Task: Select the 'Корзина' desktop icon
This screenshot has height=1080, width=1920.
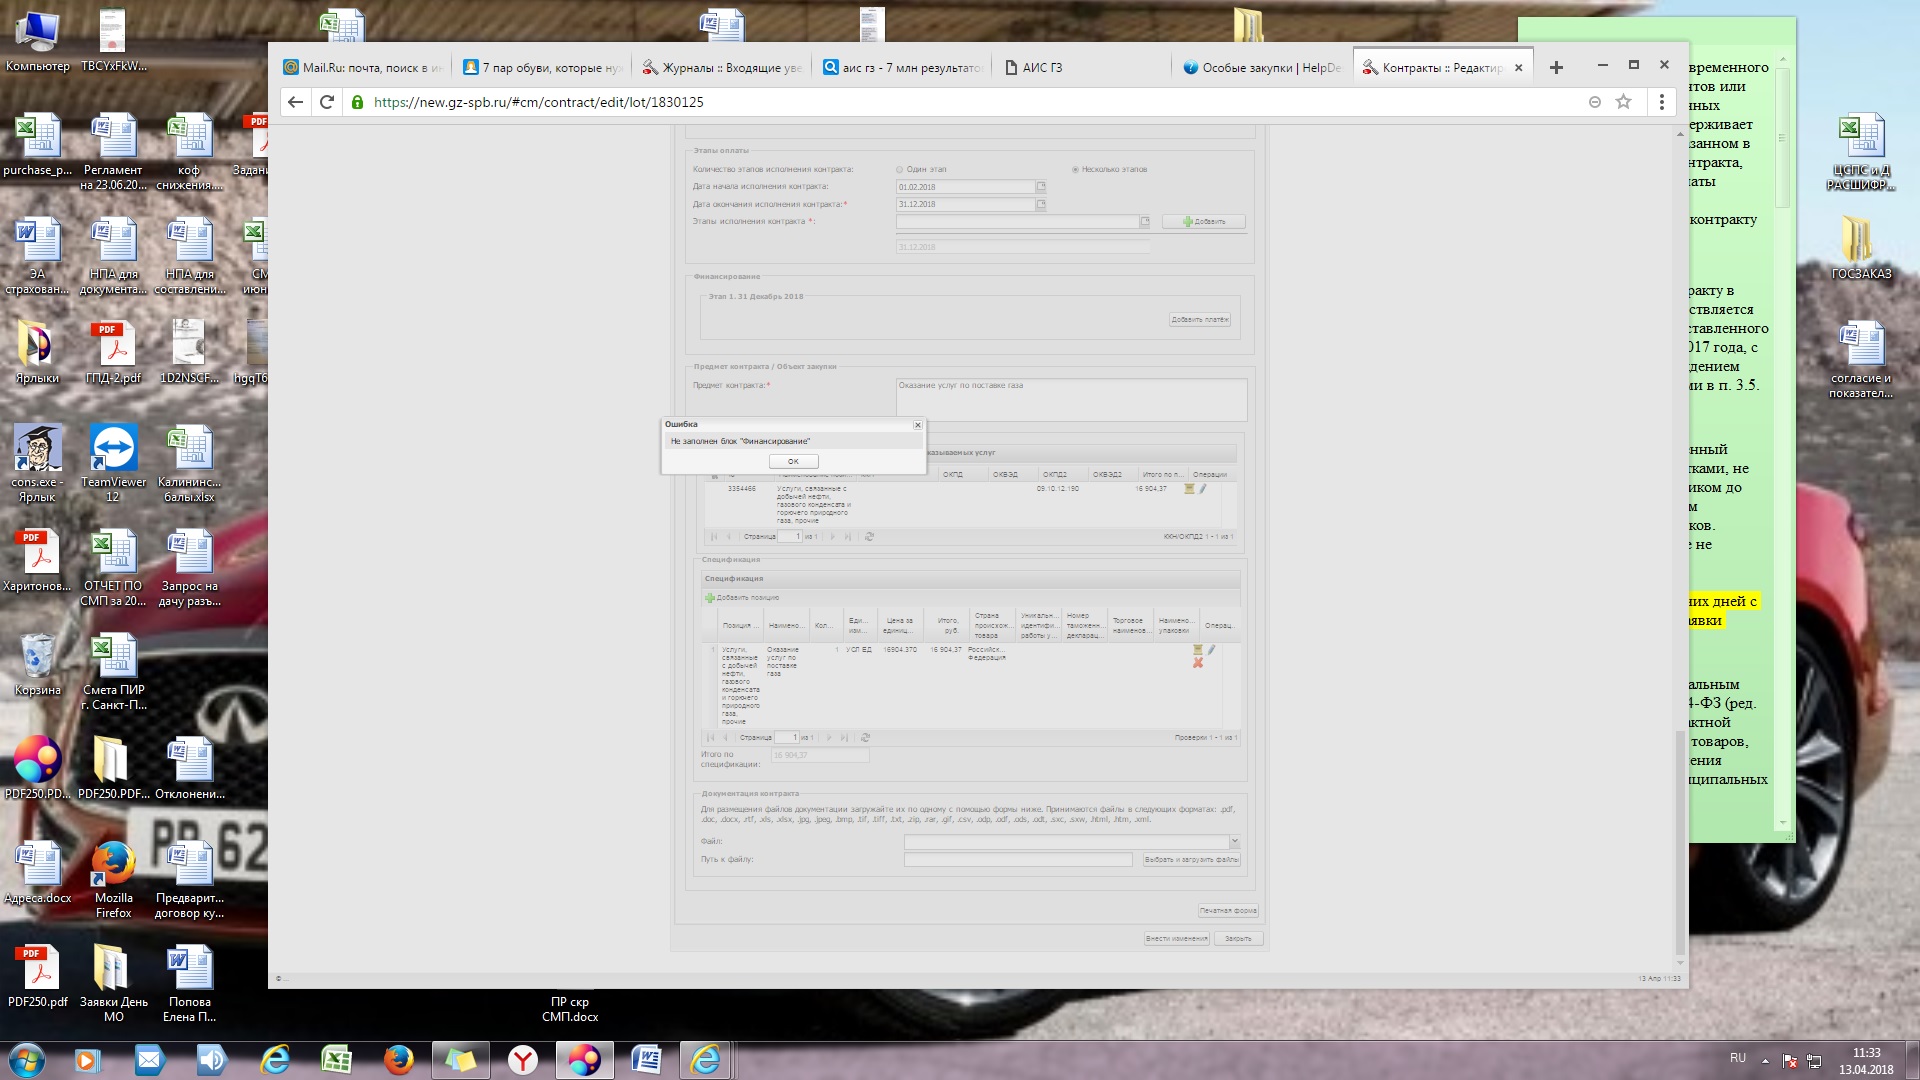Action: [38, 664]
